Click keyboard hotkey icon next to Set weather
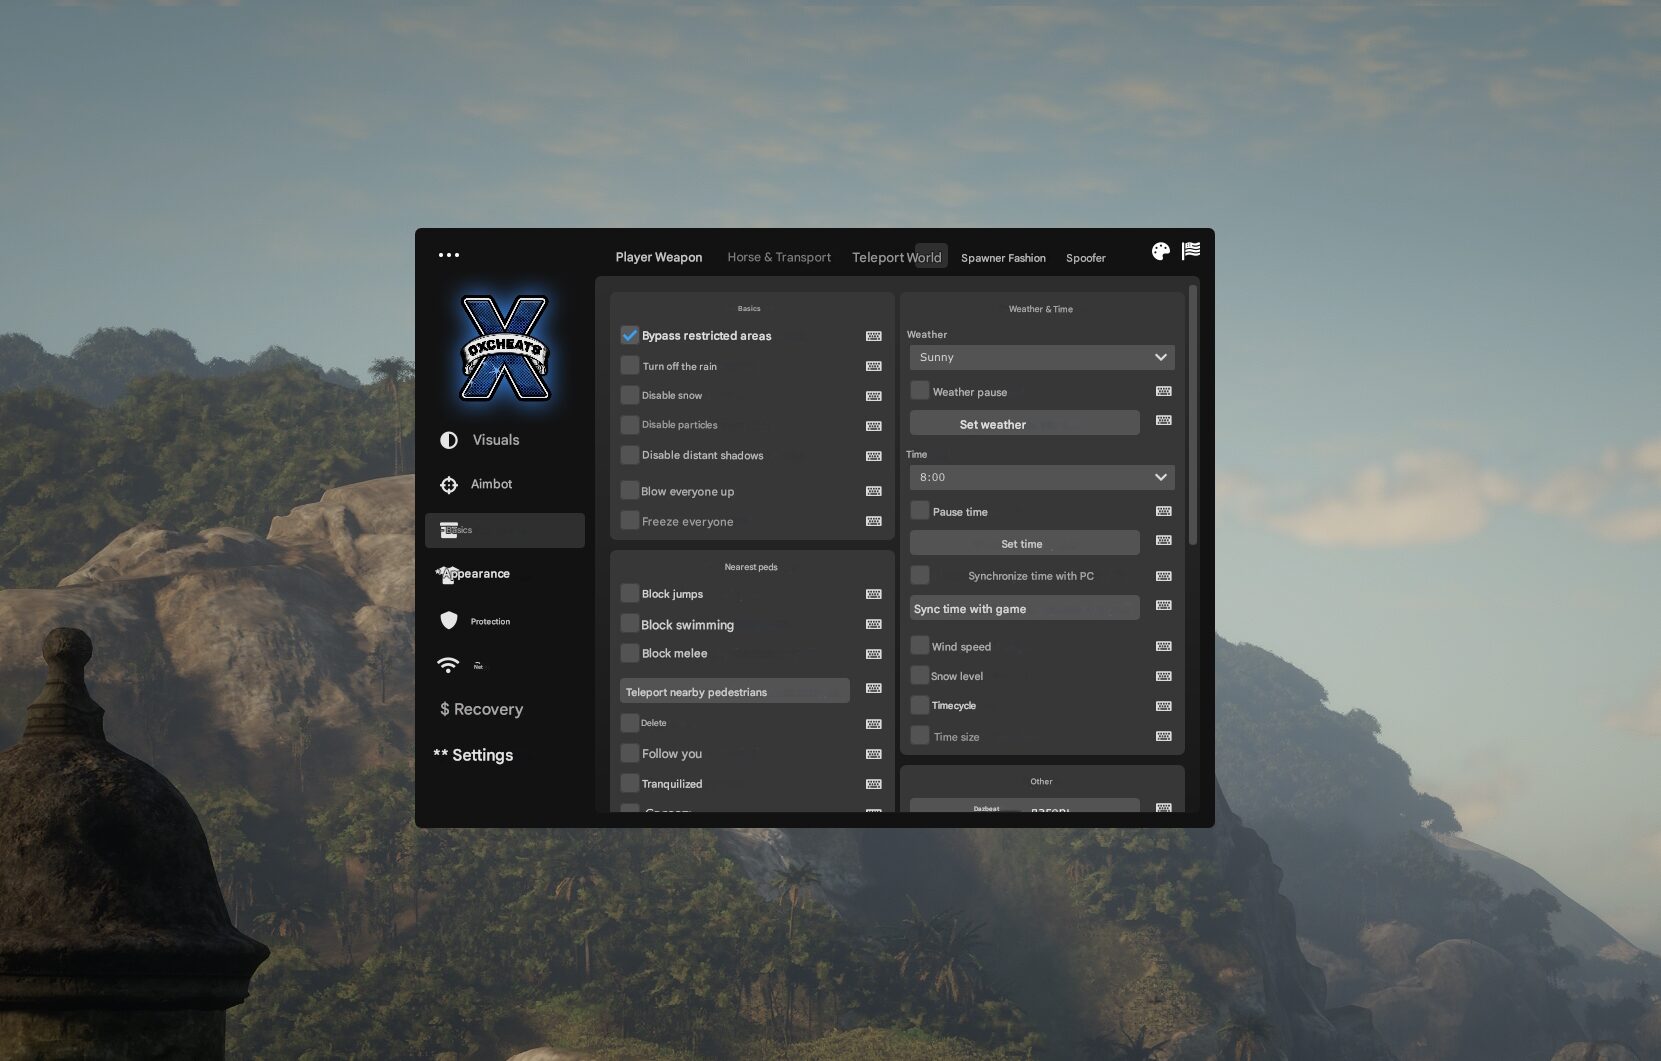The image size is (1661, 1061). [1163, 421]
